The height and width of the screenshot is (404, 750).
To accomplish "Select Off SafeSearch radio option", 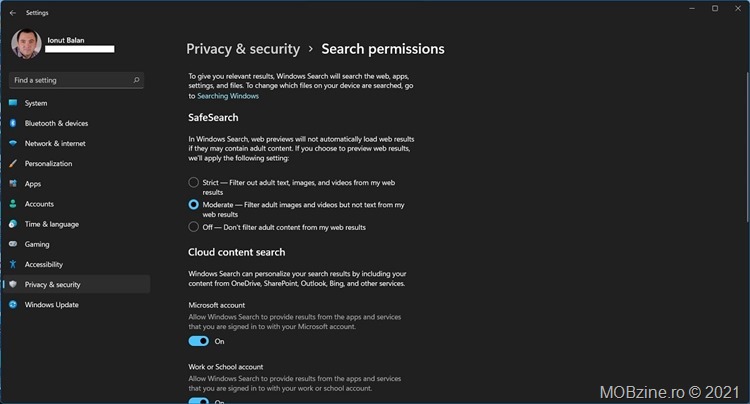I will (x=193, y=227).
